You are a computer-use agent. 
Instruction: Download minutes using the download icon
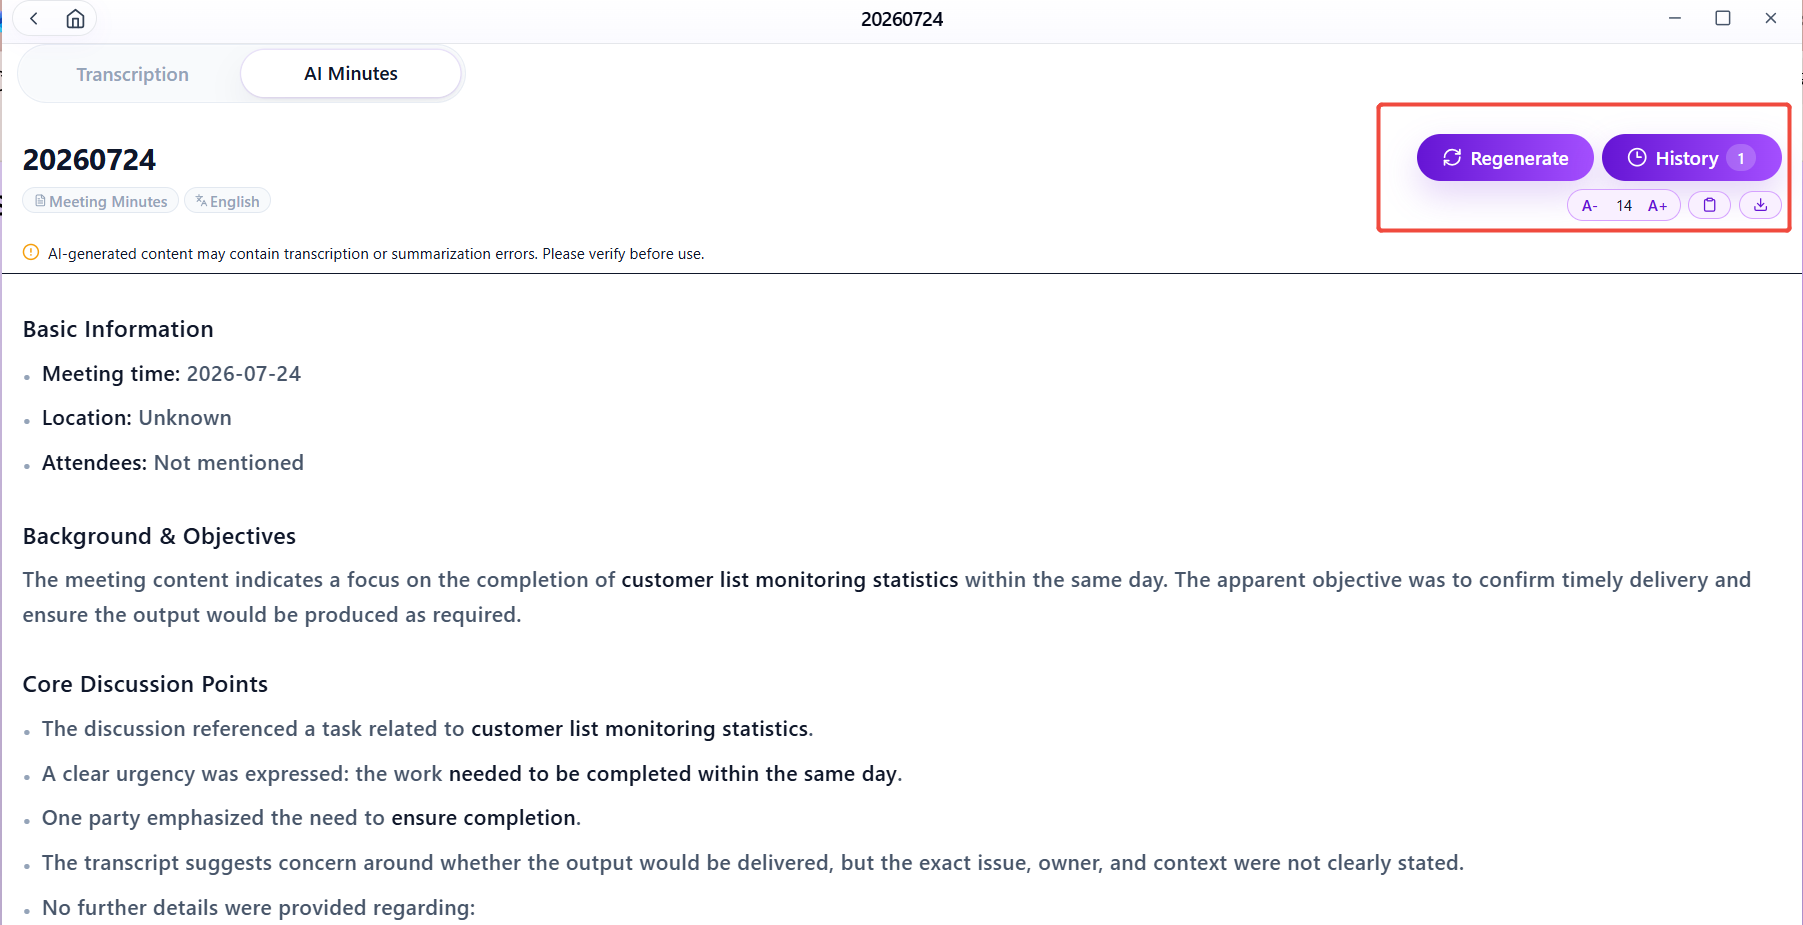1760,205
